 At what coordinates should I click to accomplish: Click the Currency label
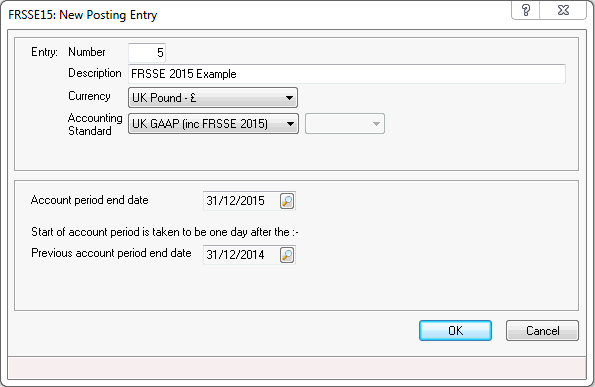(89, 96)
